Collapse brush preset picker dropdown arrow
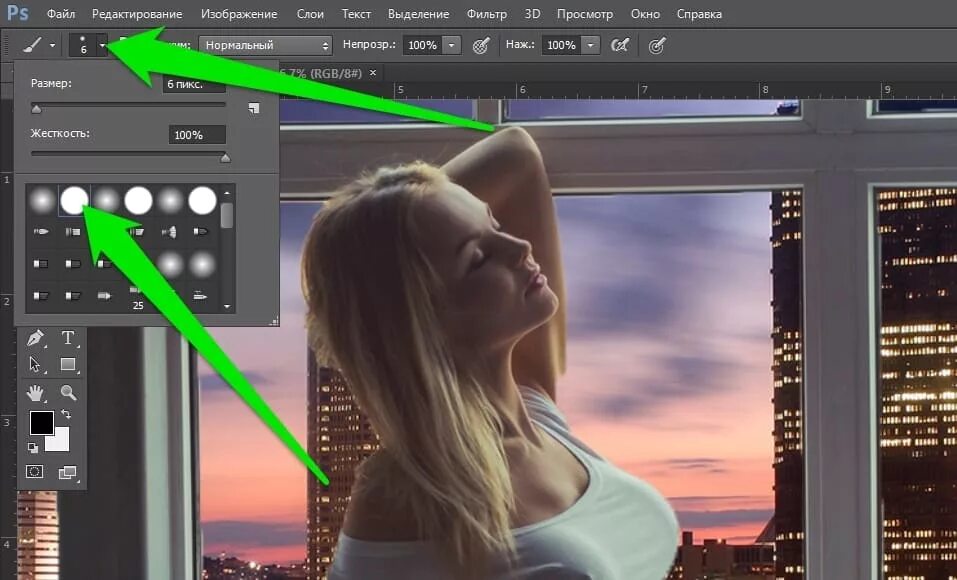The width and height of the screenshot is (957, 580). pyautogui.click(x=102, y=45)
